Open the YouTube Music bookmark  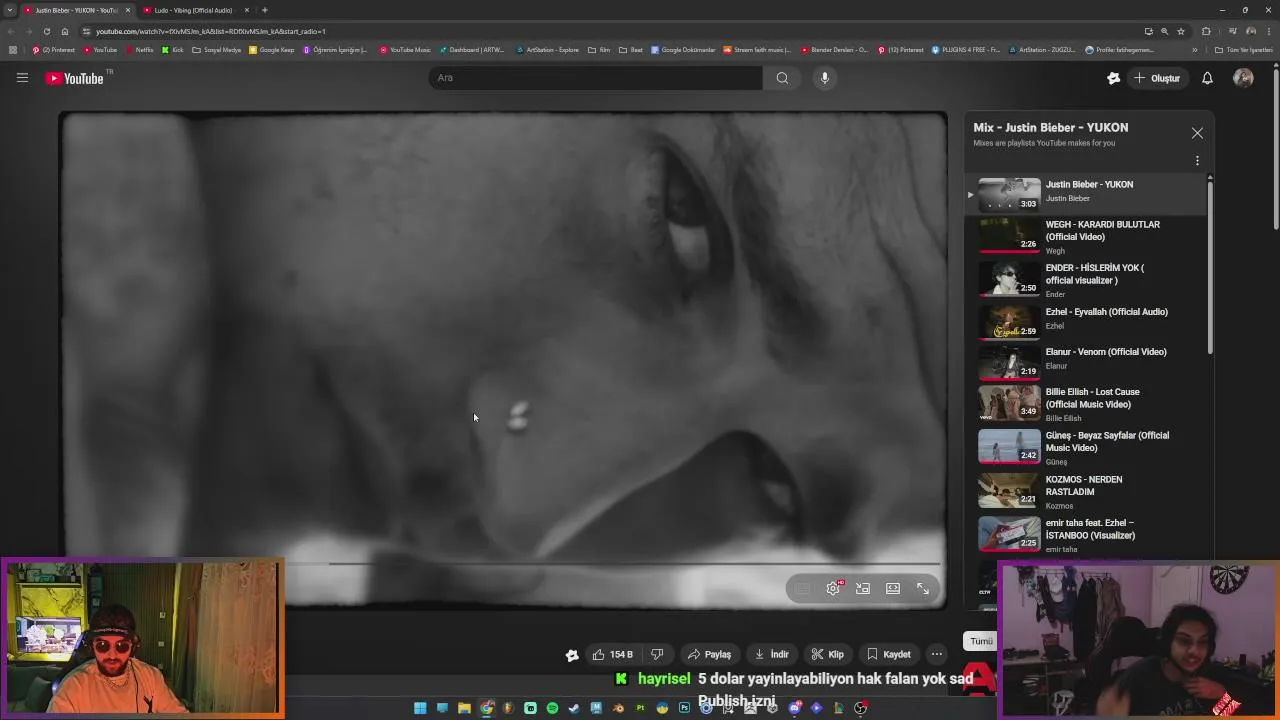tap(405, 50)
